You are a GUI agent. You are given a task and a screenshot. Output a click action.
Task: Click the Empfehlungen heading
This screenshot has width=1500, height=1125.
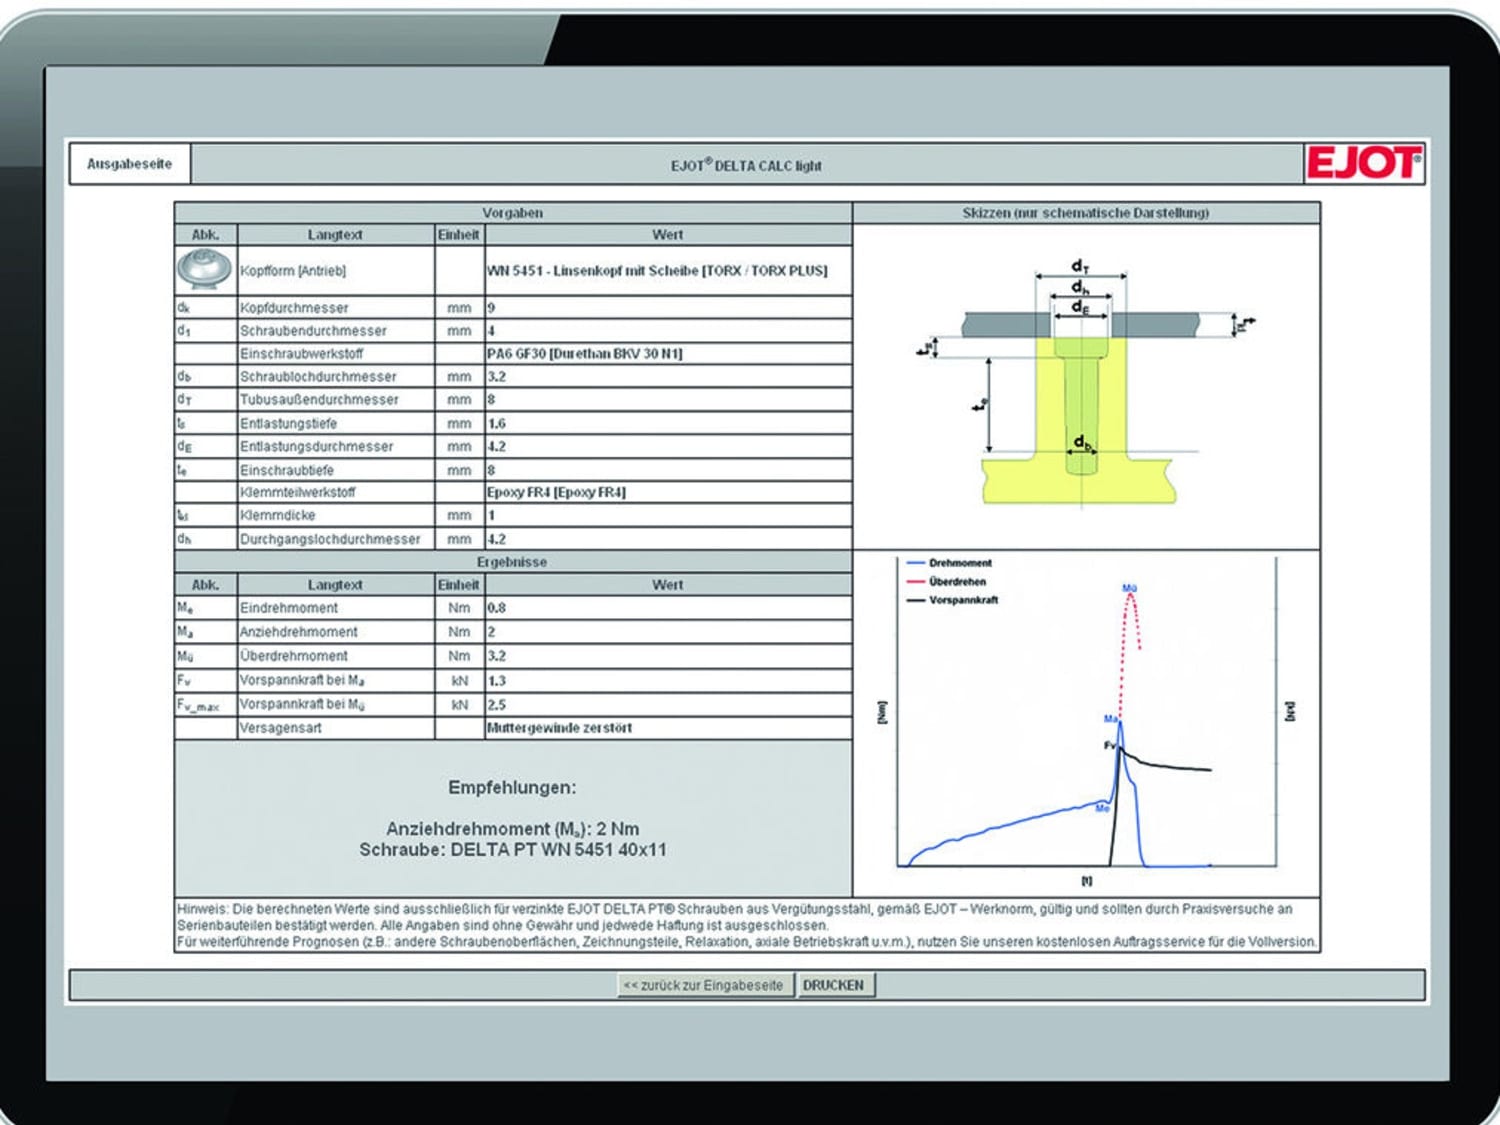pos(512,788)
